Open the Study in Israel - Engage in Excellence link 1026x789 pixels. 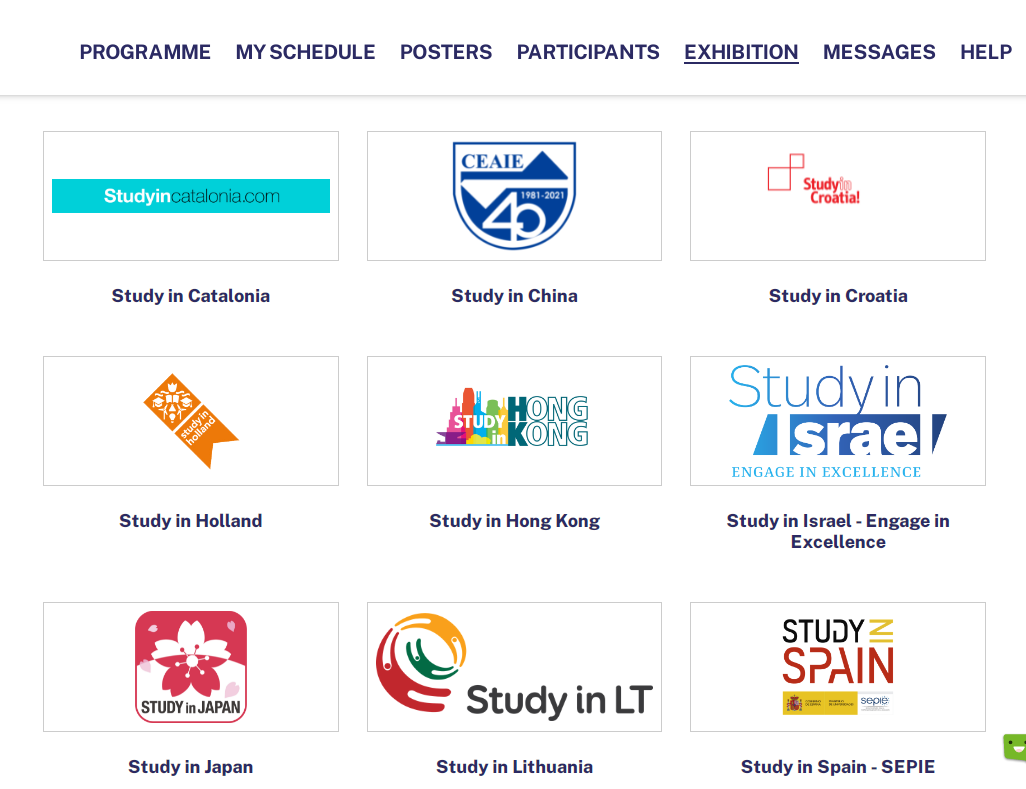coord(838,531)
